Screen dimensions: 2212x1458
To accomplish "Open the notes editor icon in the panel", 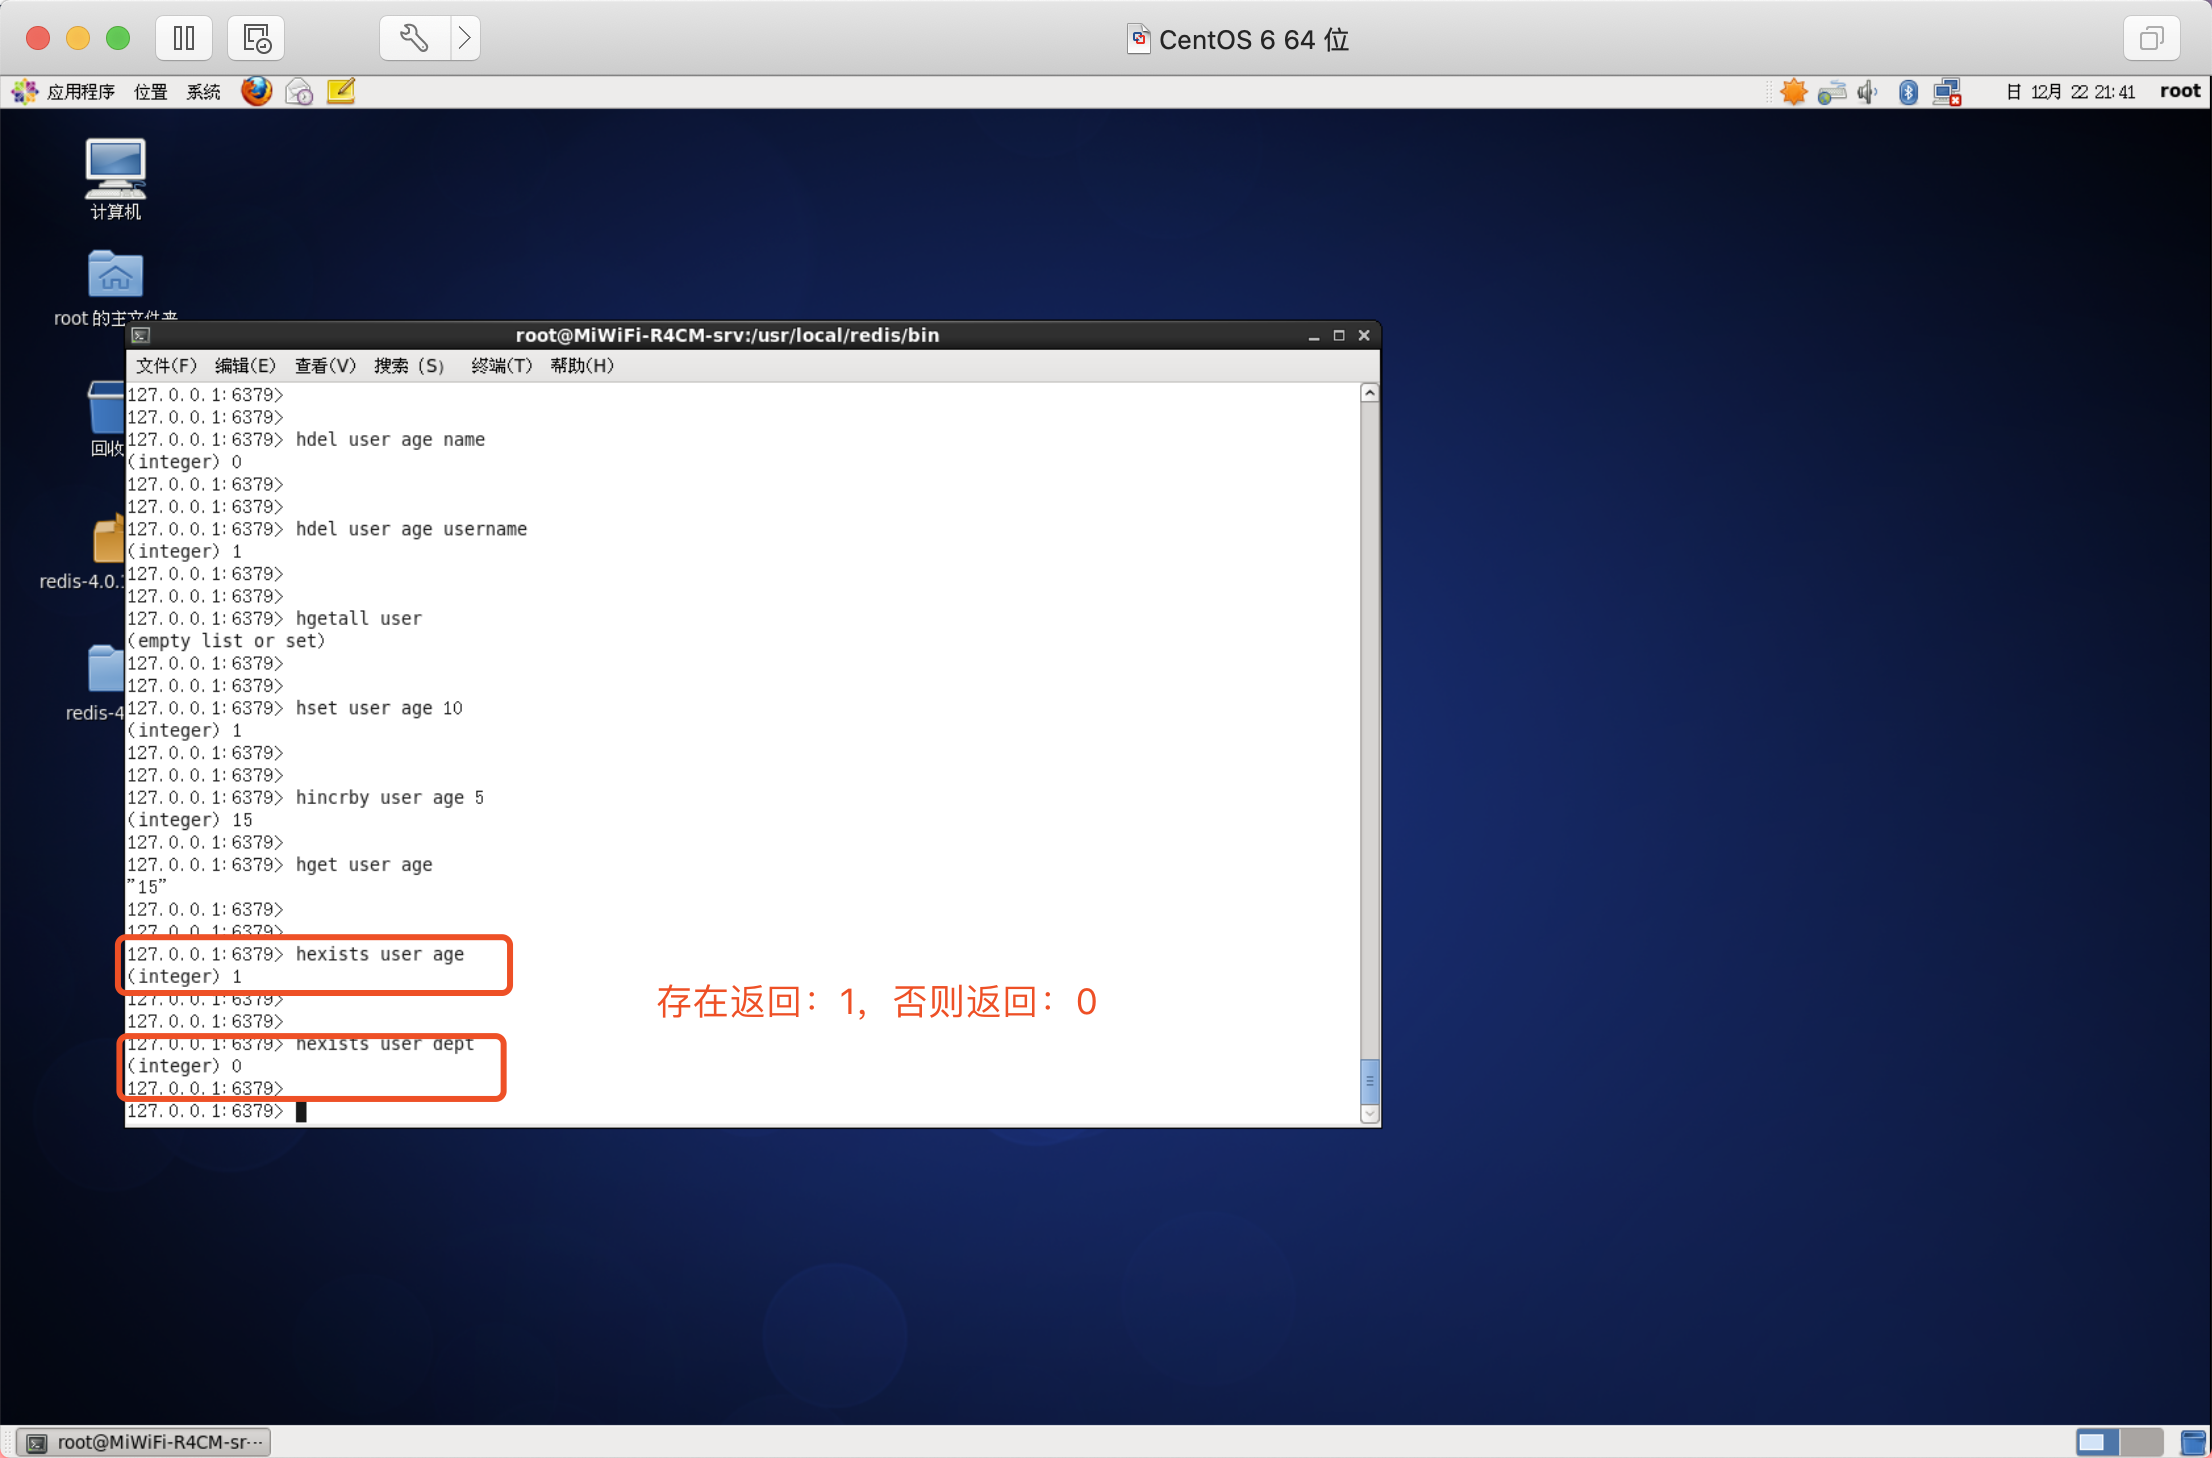I will point(341,92).
